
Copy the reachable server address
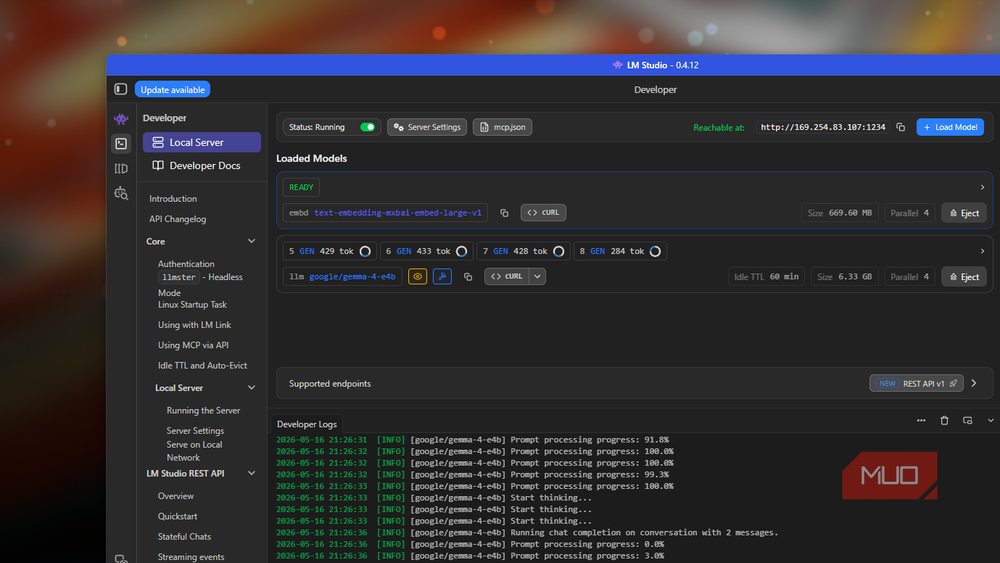coord(901,128)
